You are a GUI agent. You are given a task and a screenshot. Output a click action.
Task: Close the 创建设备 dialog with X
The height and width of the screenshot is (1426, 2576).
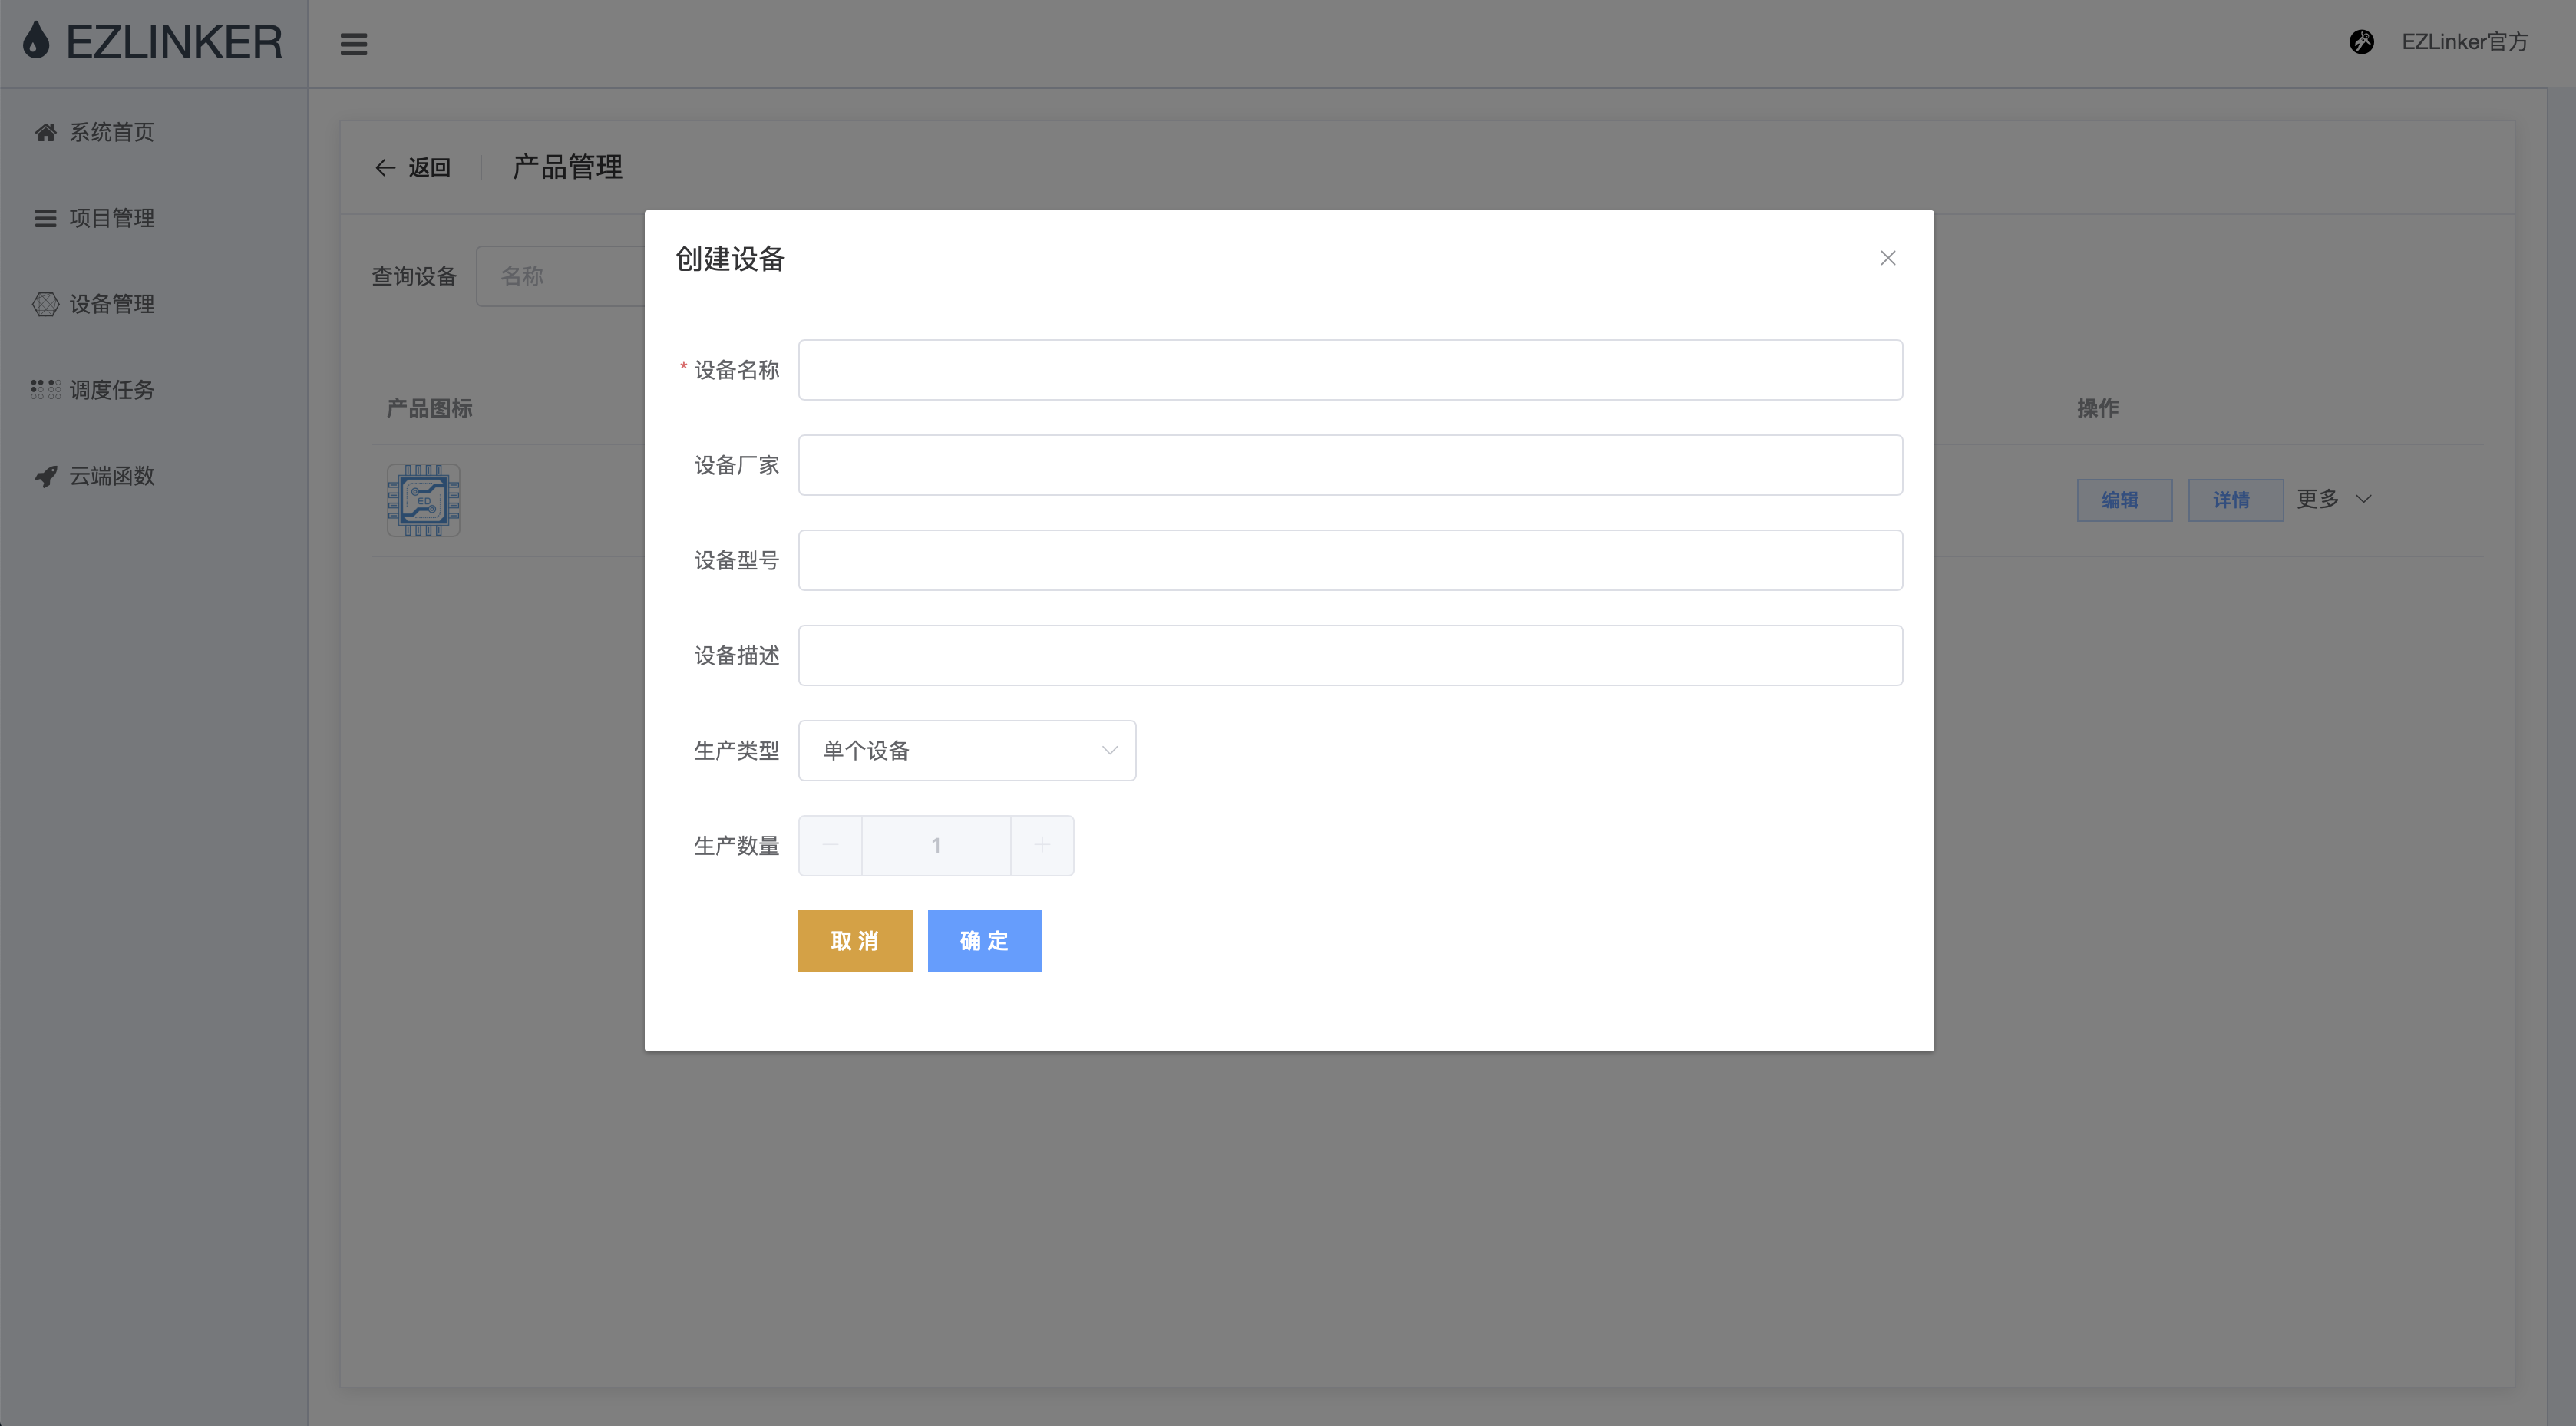[x=1887, y=258]
